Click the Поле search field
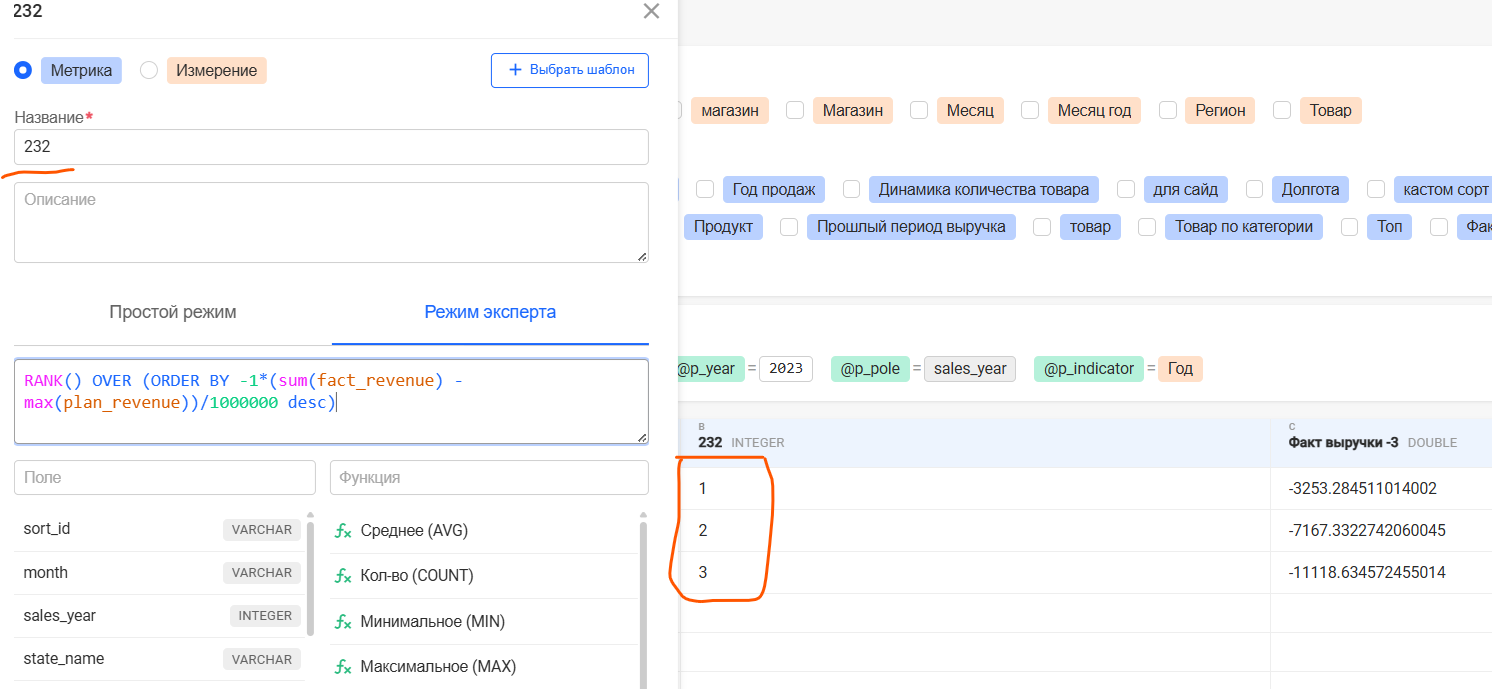This screenshot has height=689, width=1492. (165, 477)
